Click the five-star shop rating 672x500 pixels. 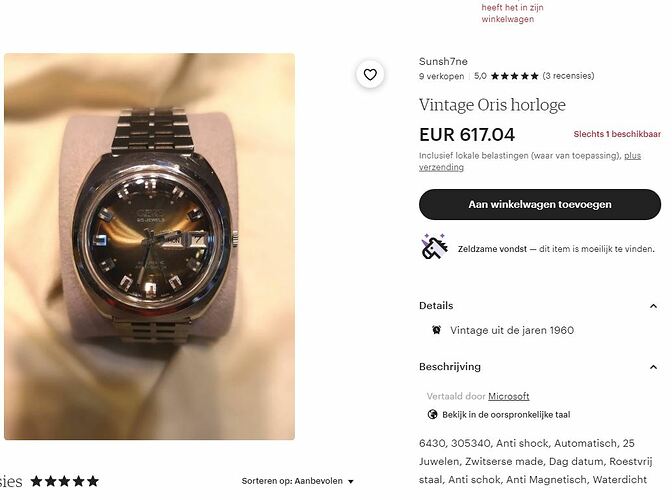tap(514, 76)
